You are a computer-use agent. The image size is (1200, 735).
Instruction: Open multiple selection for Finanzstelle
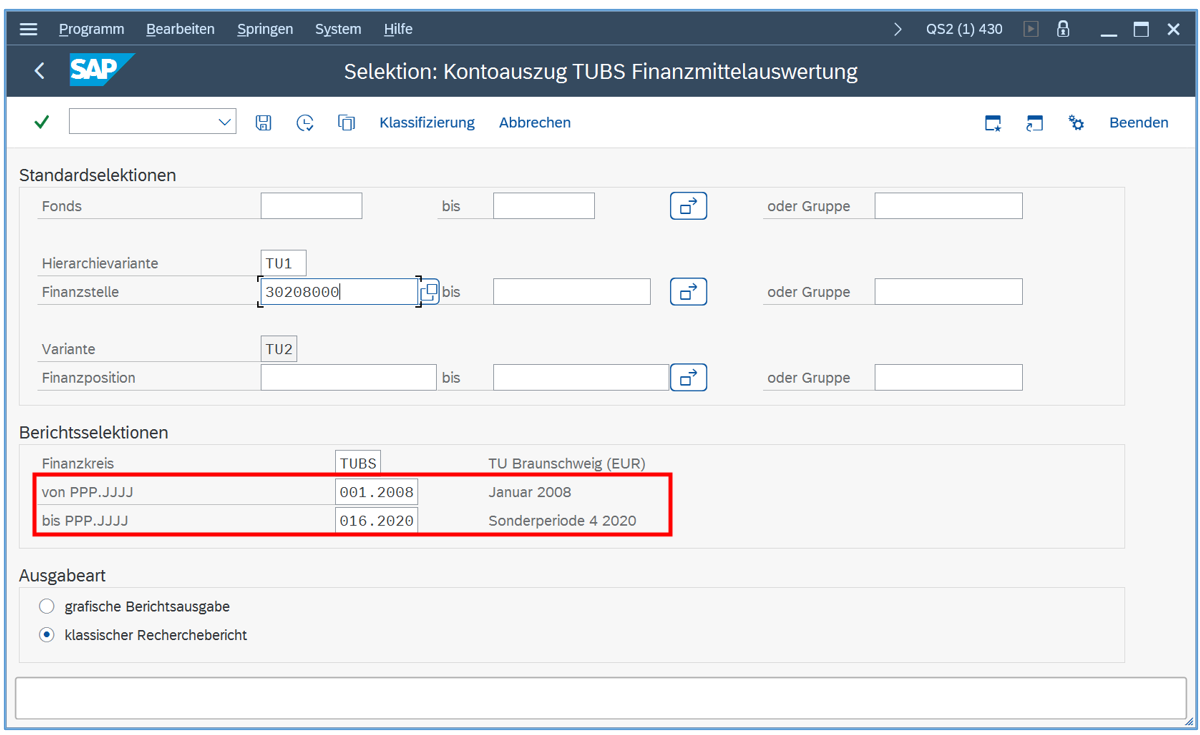[x=688, y=292]
